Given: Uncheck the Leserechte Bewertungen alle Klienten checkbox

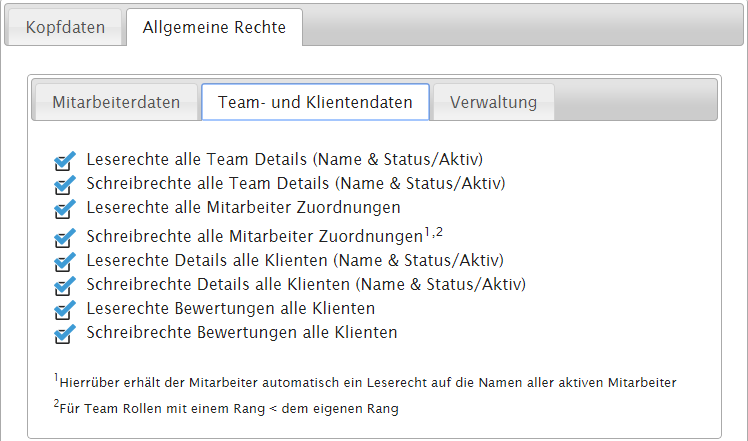Looking at the screenshot, I should coord(64,310).
